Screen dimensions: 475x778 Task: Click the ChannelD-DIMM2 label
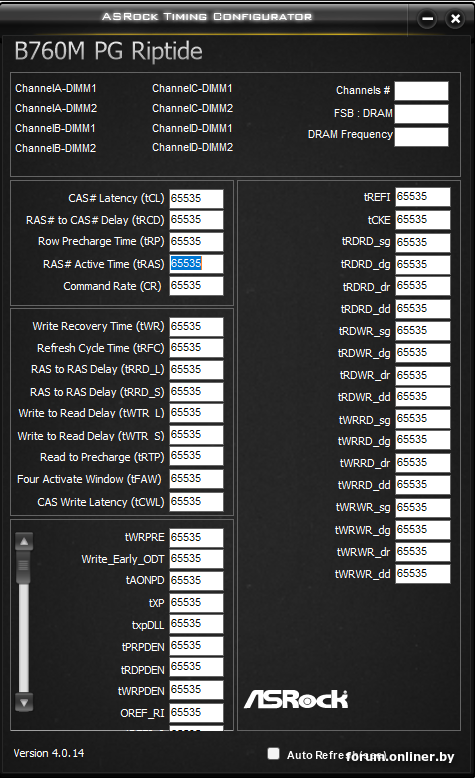tap(193, 147)
